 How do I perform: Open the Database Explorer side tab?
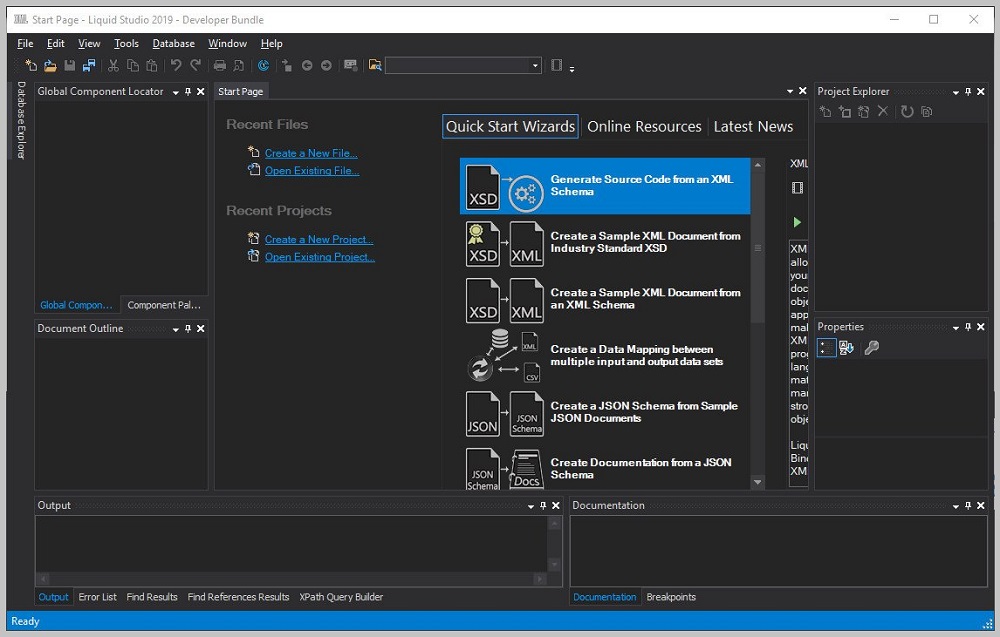[21, 120]
